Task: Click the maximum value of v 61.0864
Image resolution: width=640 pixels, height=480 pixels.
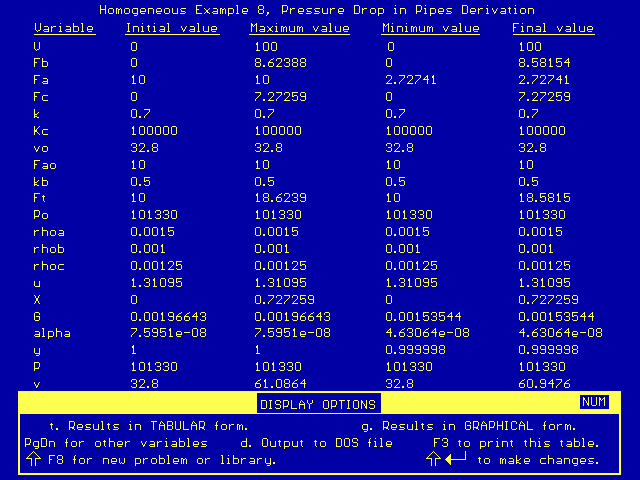Action: (278, 383)
